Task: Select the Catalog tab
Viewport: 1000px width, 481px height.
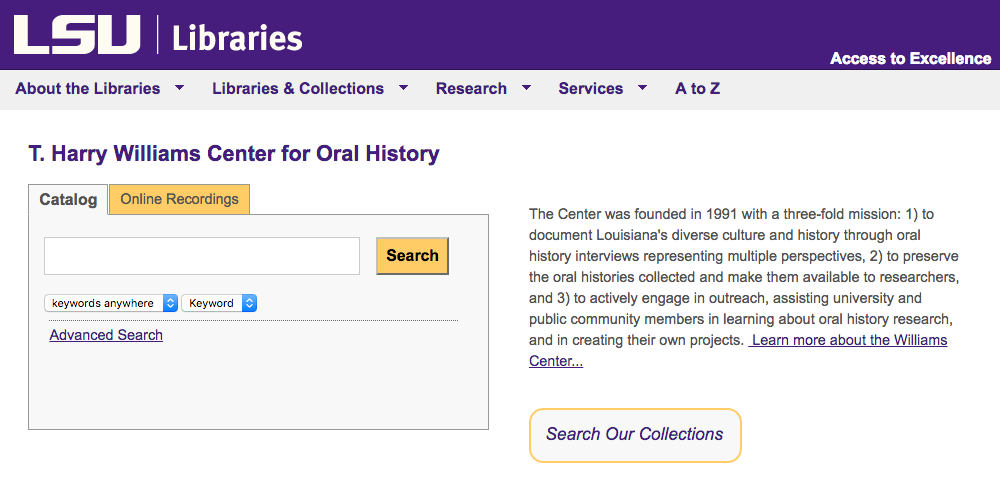Action: (x=68, y=200)
